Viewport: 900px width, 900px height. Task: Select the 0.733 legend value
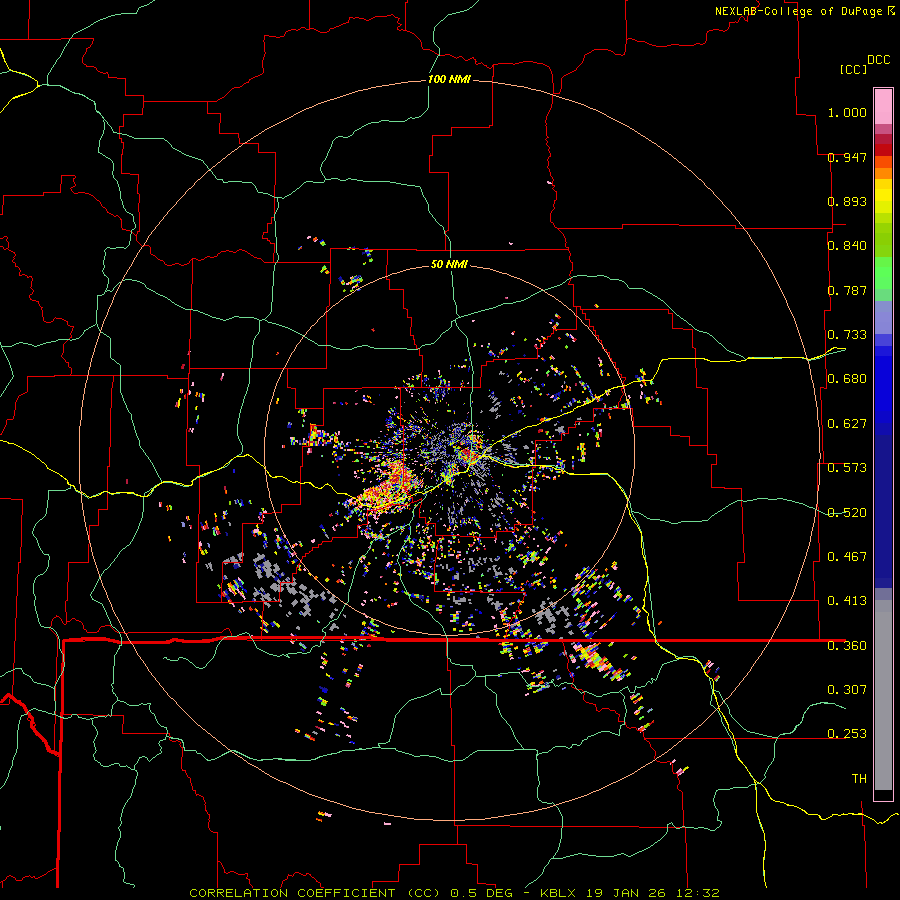847,335
